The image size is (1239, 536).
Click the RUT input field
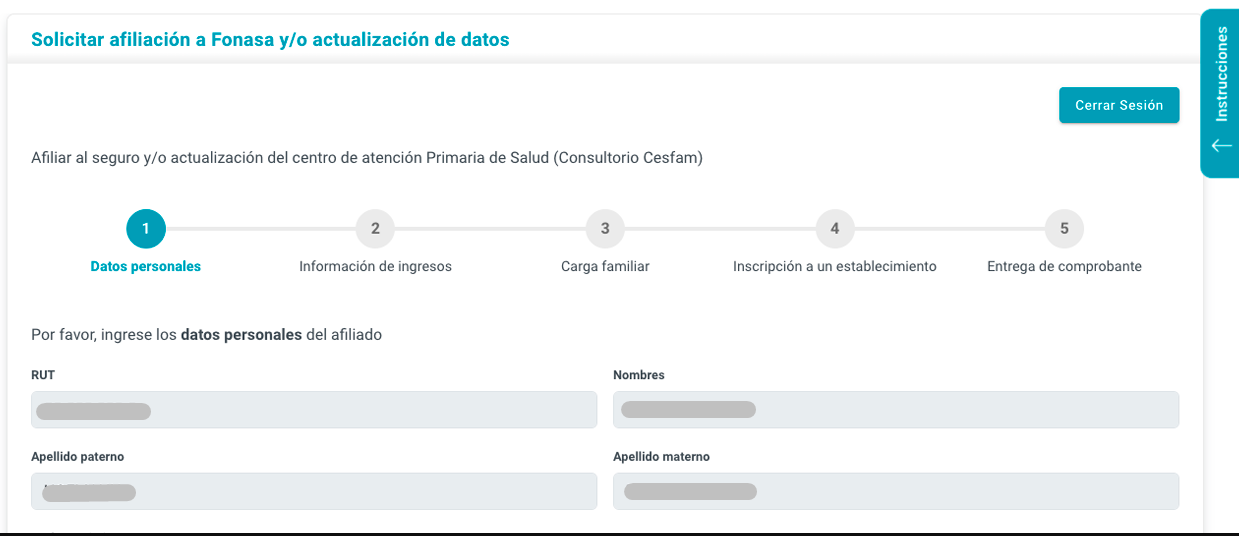click(314, 410)
